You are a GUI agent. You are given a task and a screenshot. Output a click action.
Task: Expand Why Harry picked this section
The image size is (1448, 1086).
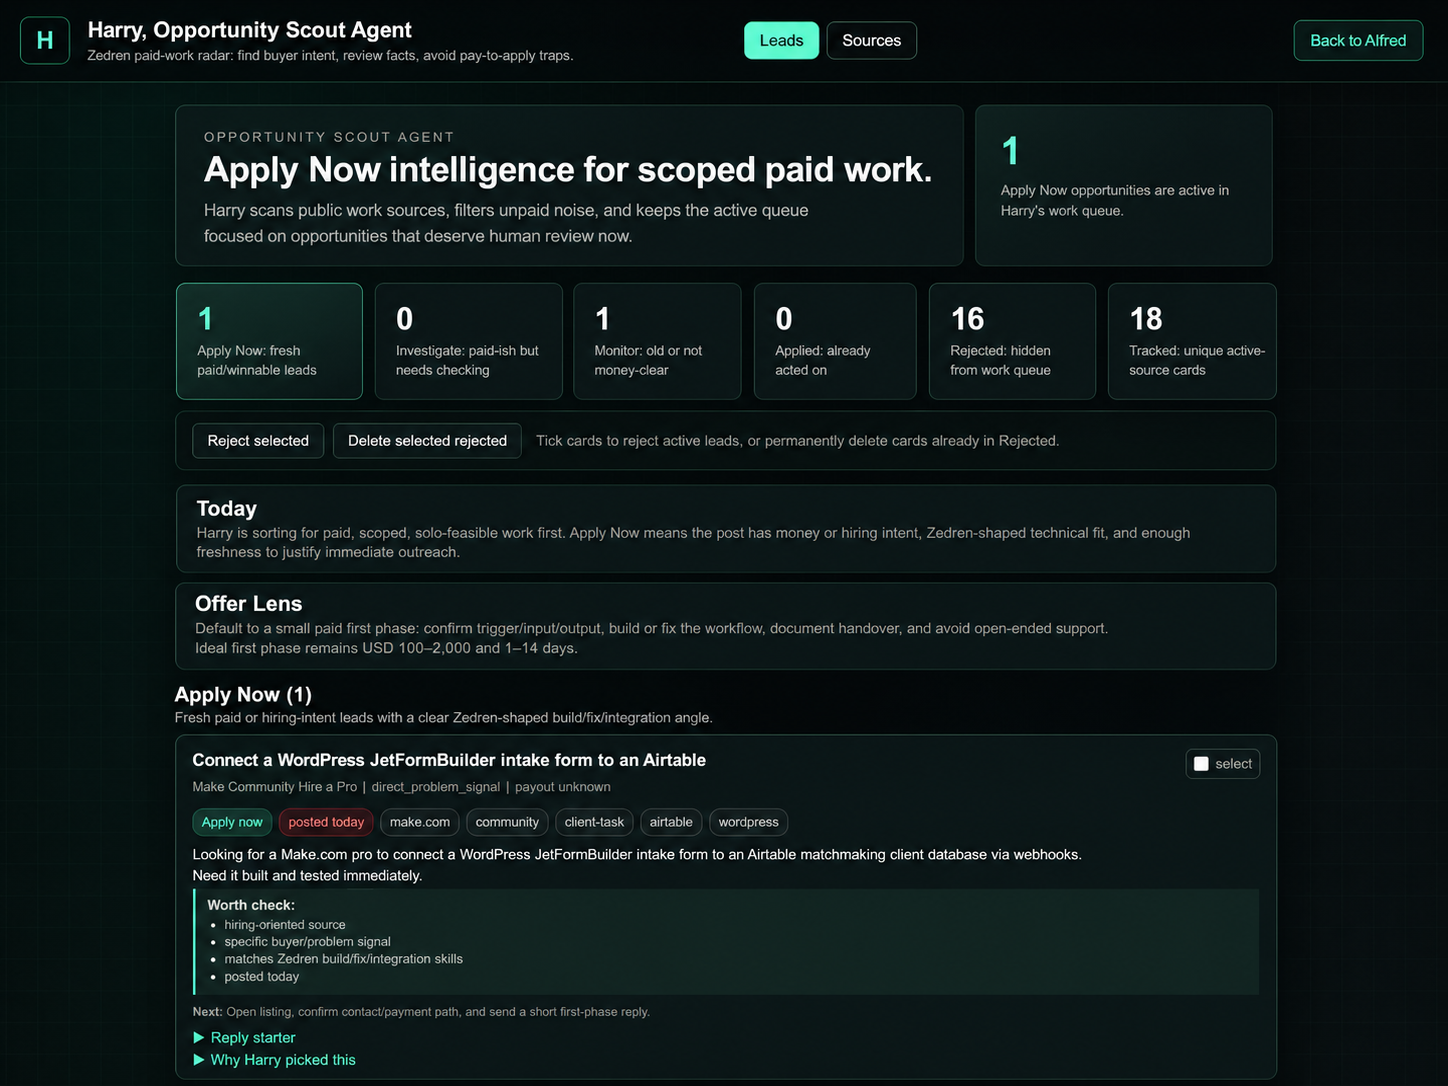pos(274,1060)
